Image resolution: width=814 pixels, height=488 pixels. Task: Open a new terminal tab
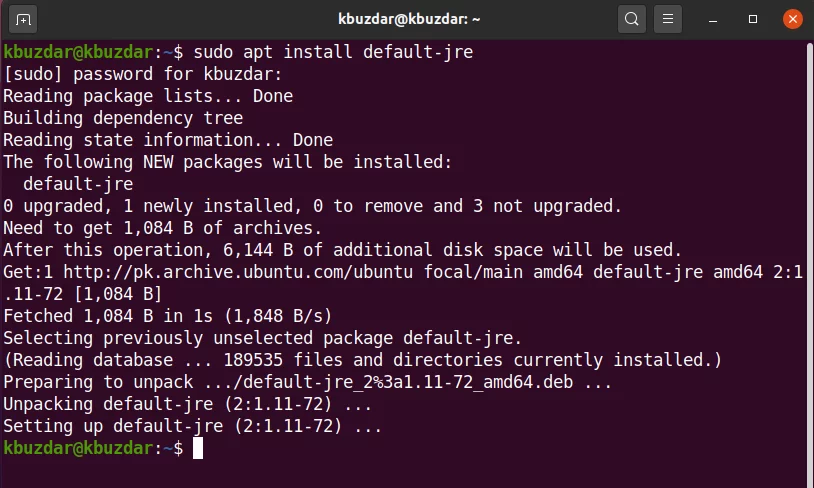point(23,20)
